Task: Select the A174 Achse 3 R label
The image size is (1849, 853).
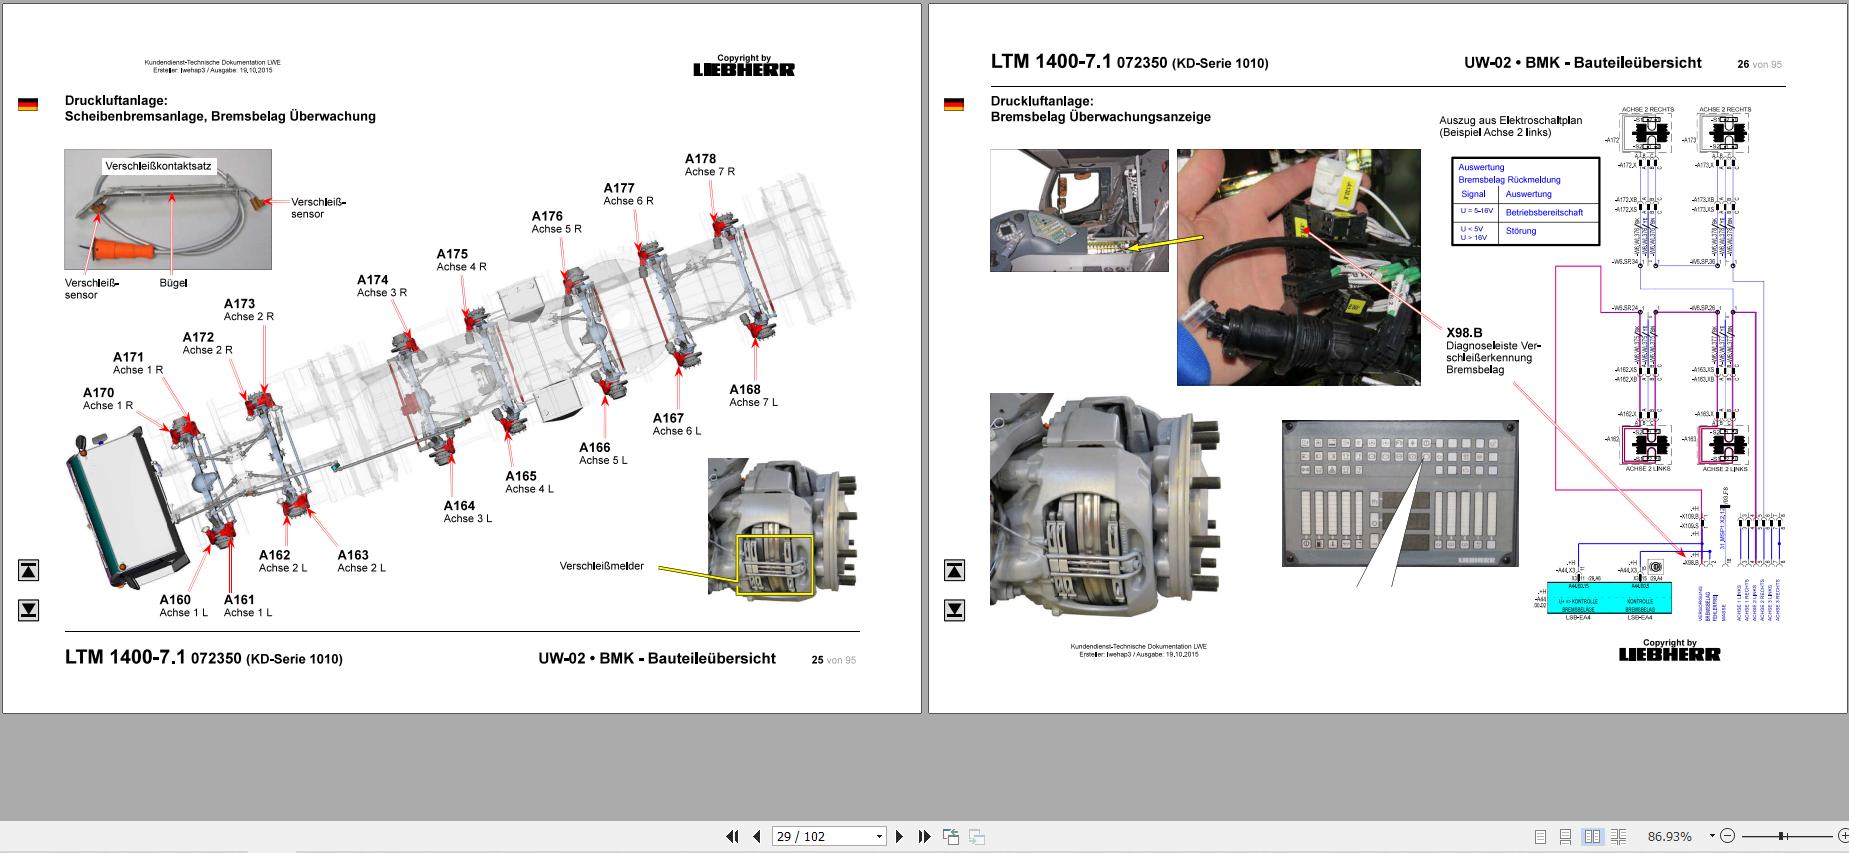Action: [382, 286]
